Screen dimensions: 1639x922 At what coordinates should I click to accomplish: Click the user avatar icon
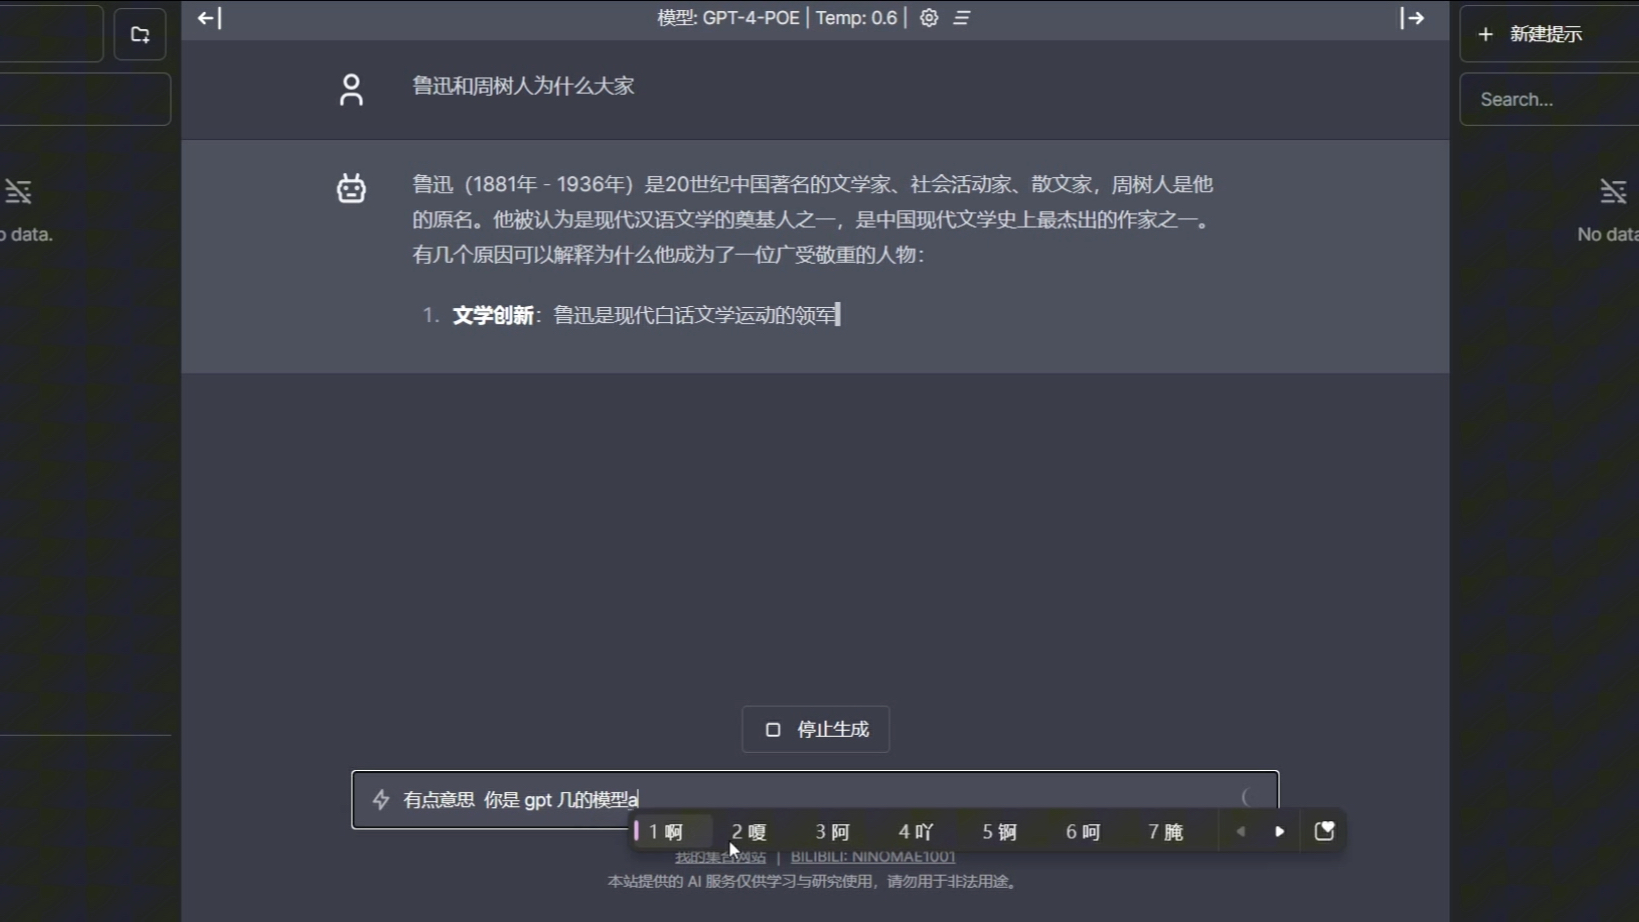[x=351, y=90]
